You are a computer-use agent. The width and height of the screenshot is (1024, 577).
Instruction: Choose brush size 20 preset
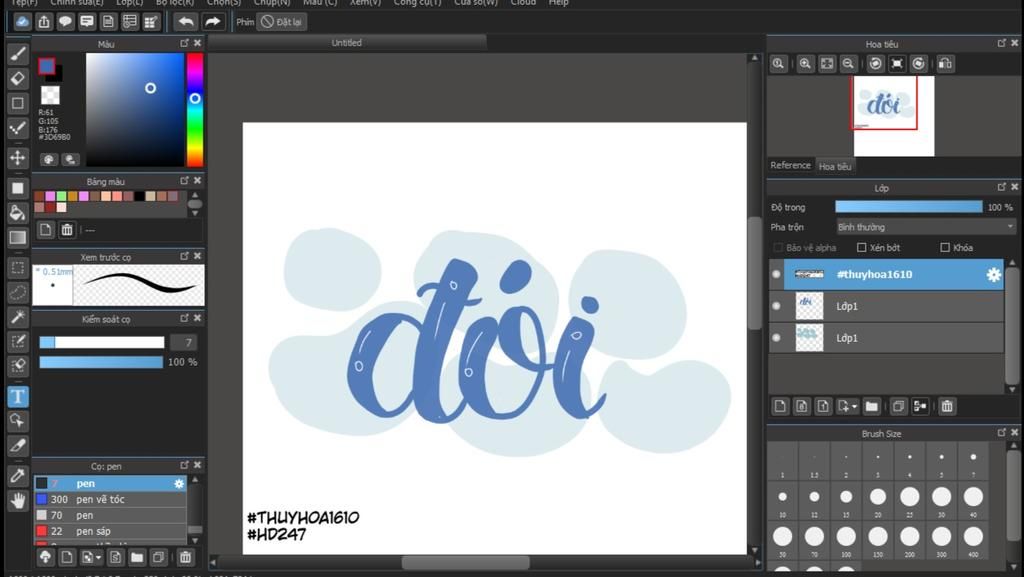coord(878,500)
